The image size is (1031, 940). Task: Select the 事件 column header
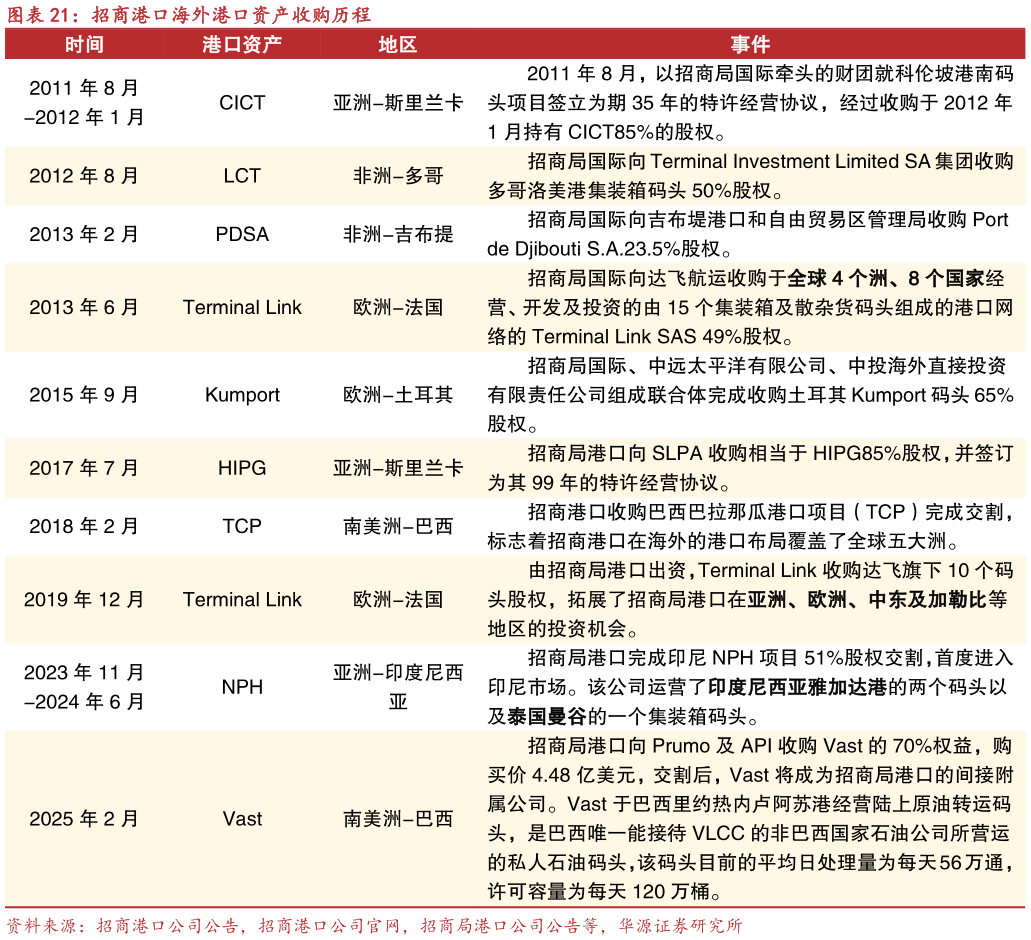751,44
